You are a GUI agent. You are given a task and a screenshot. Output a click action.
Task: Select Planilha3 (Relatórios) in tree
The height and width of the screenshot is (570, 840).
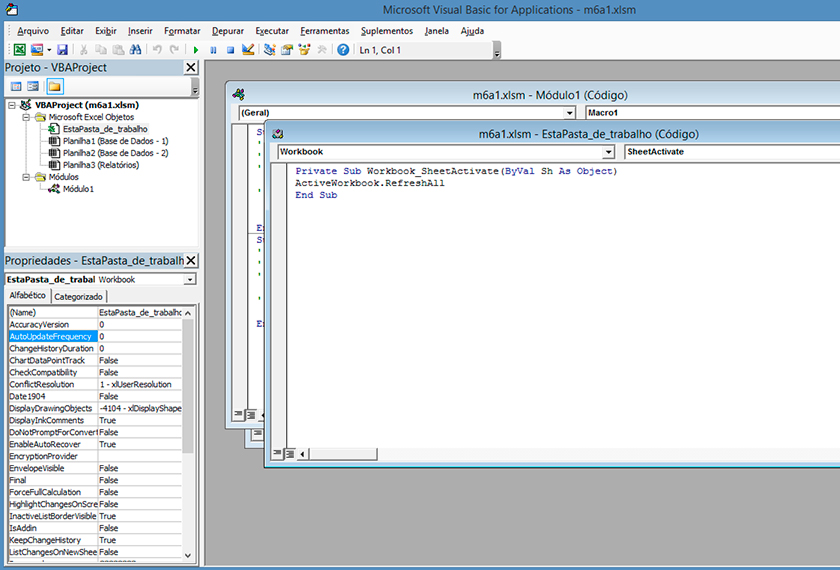[101, 165]
